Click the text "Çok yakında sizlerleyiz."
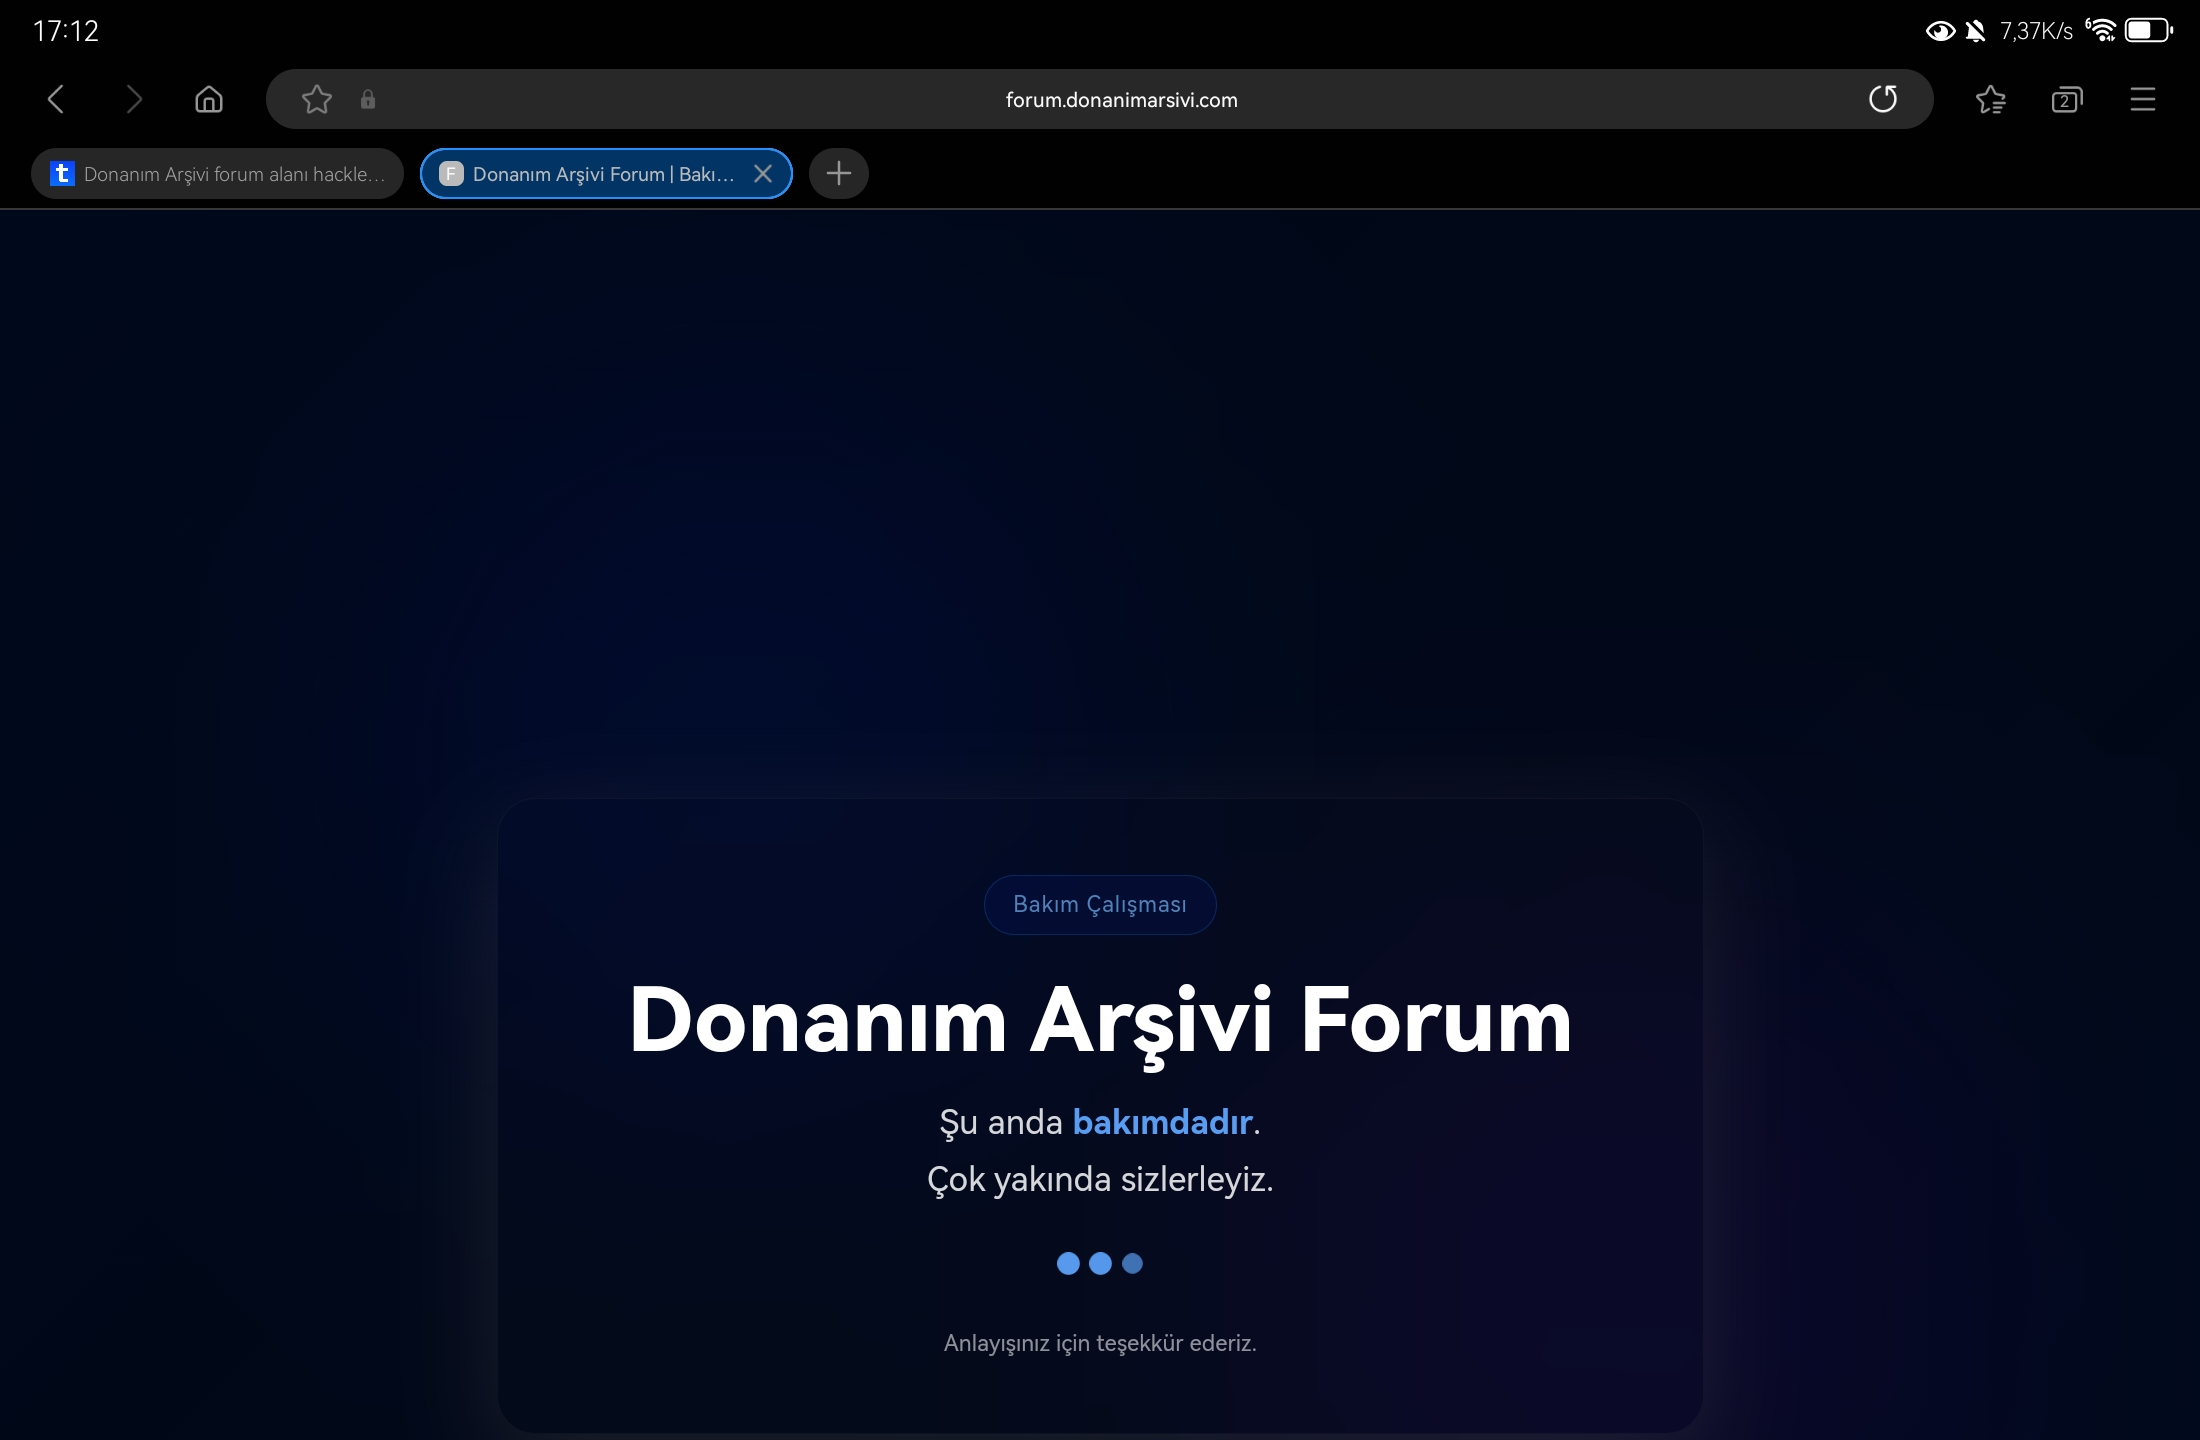 (1100, 1179)
